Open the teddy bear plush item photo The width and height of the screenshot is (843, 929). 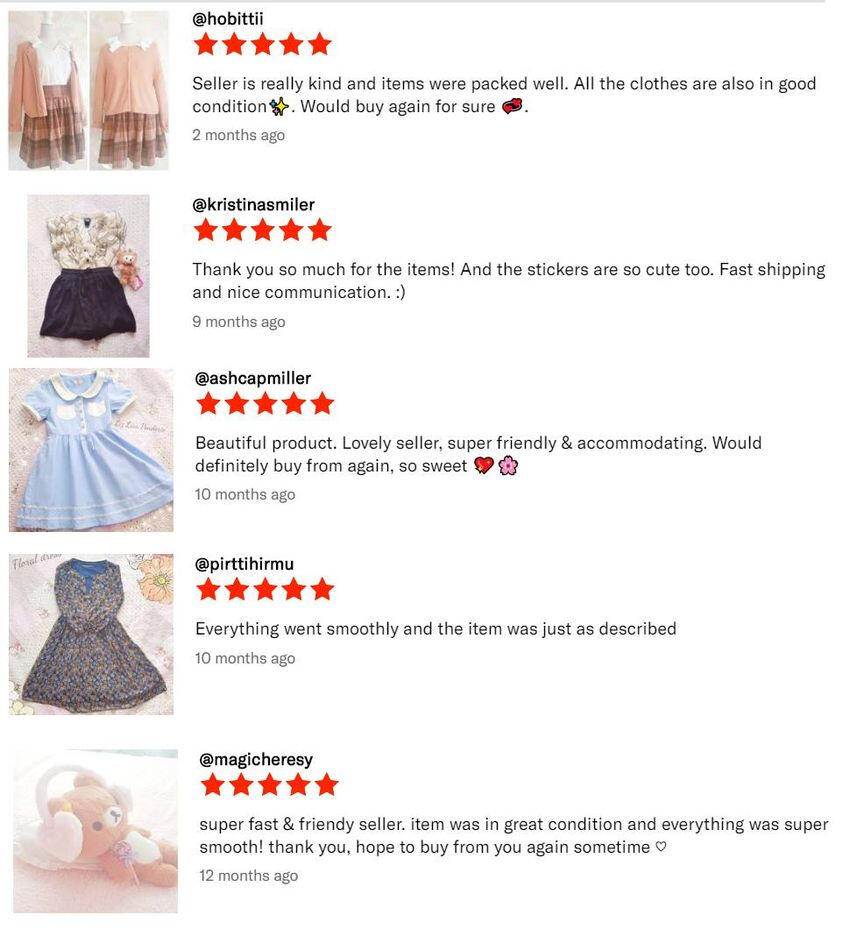[x=95, y=831]
